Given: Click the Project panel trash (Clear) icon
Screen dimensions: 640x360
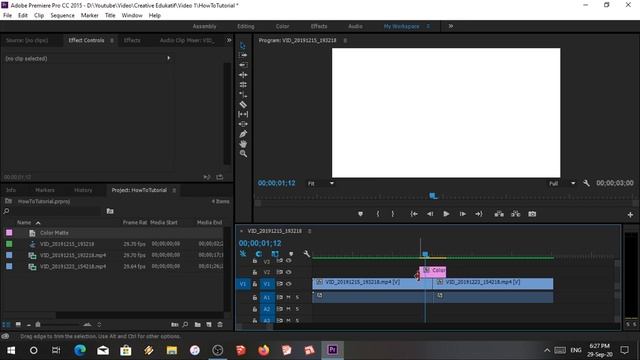Looking at the screenshot, I should coord(220,324).
